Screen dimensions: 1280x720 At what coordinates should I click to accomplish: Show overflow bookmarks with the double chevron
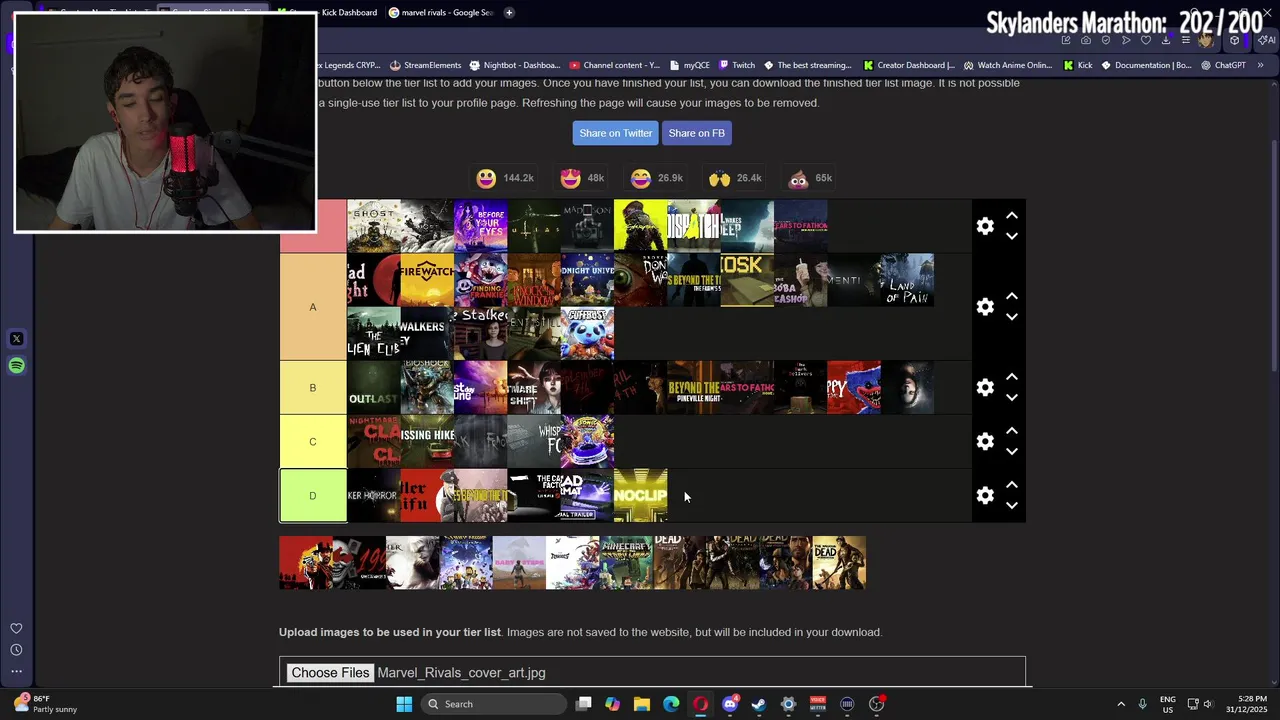pos(1260,65)
